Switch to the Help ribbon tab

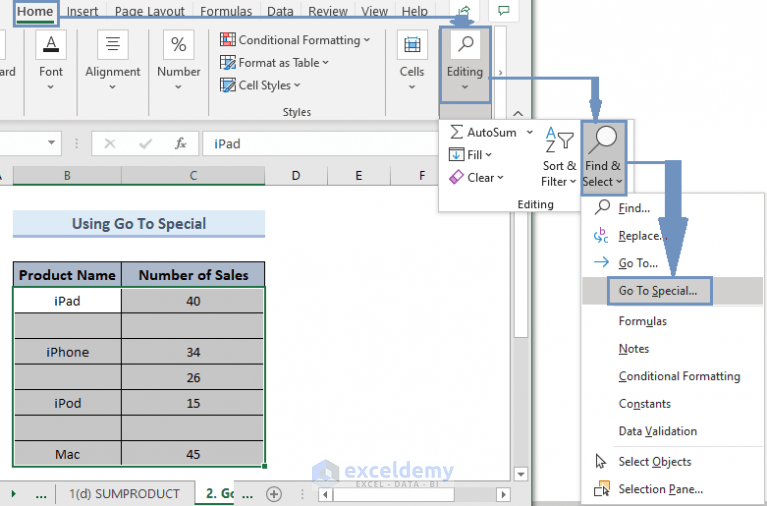[x=414, y=11]
